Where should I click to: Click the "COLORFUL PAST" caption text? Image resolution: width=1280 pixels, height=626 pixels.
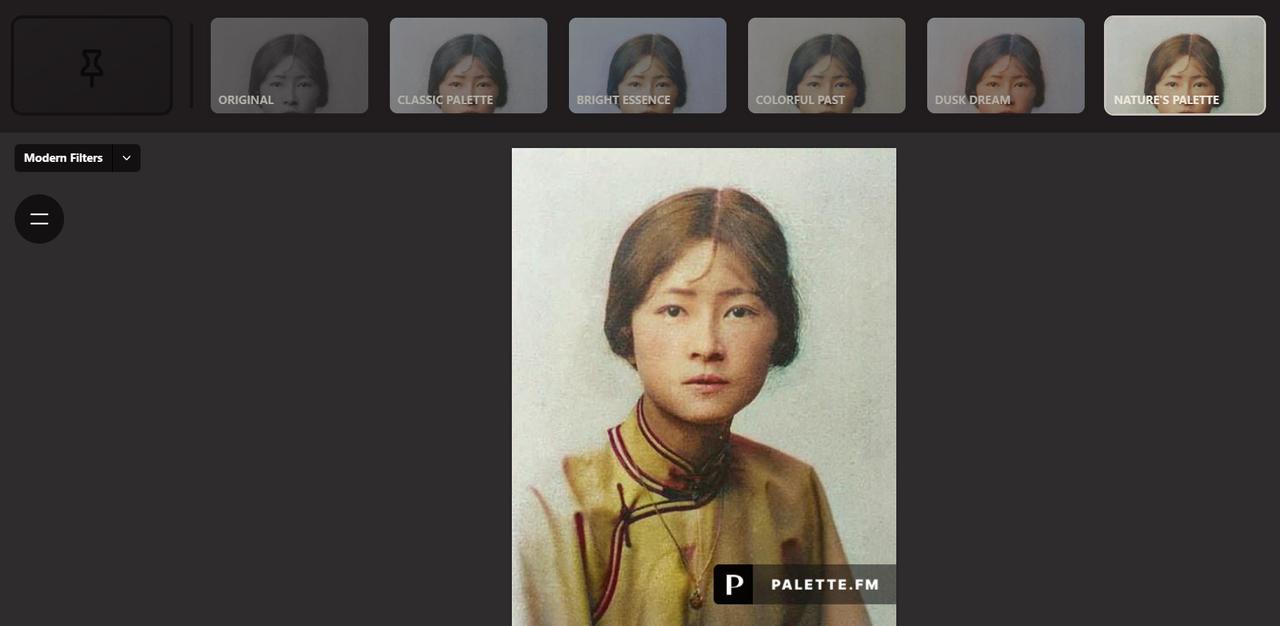click(800, 100)
